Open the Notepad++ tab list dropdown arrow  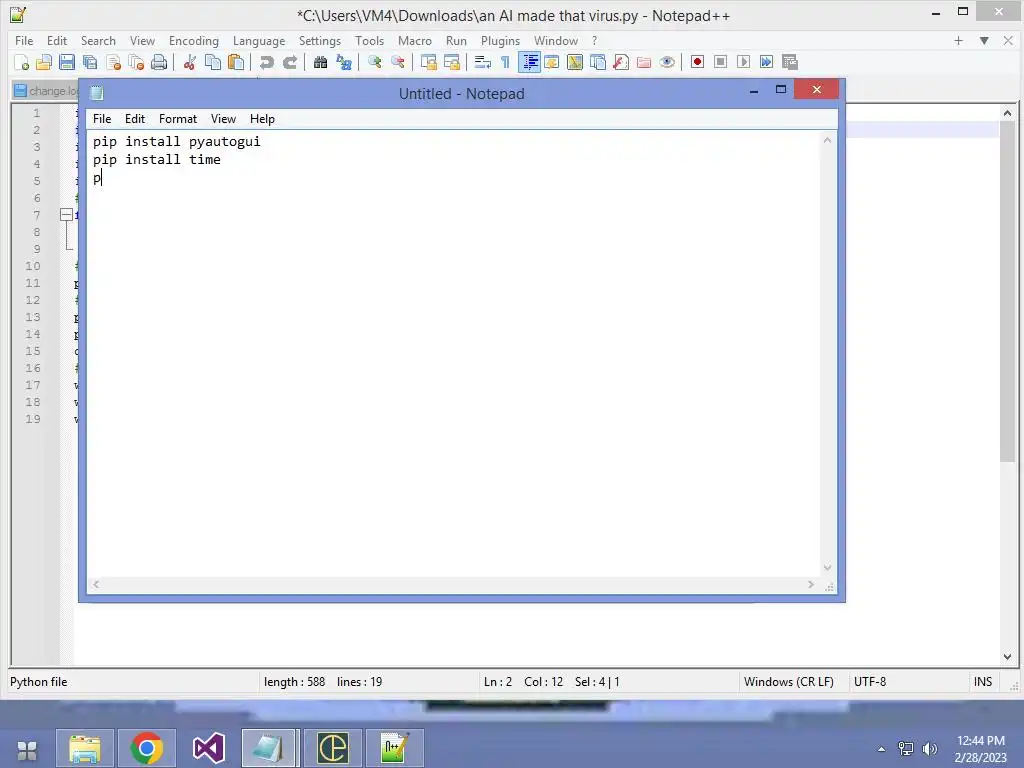click(984, 40)
